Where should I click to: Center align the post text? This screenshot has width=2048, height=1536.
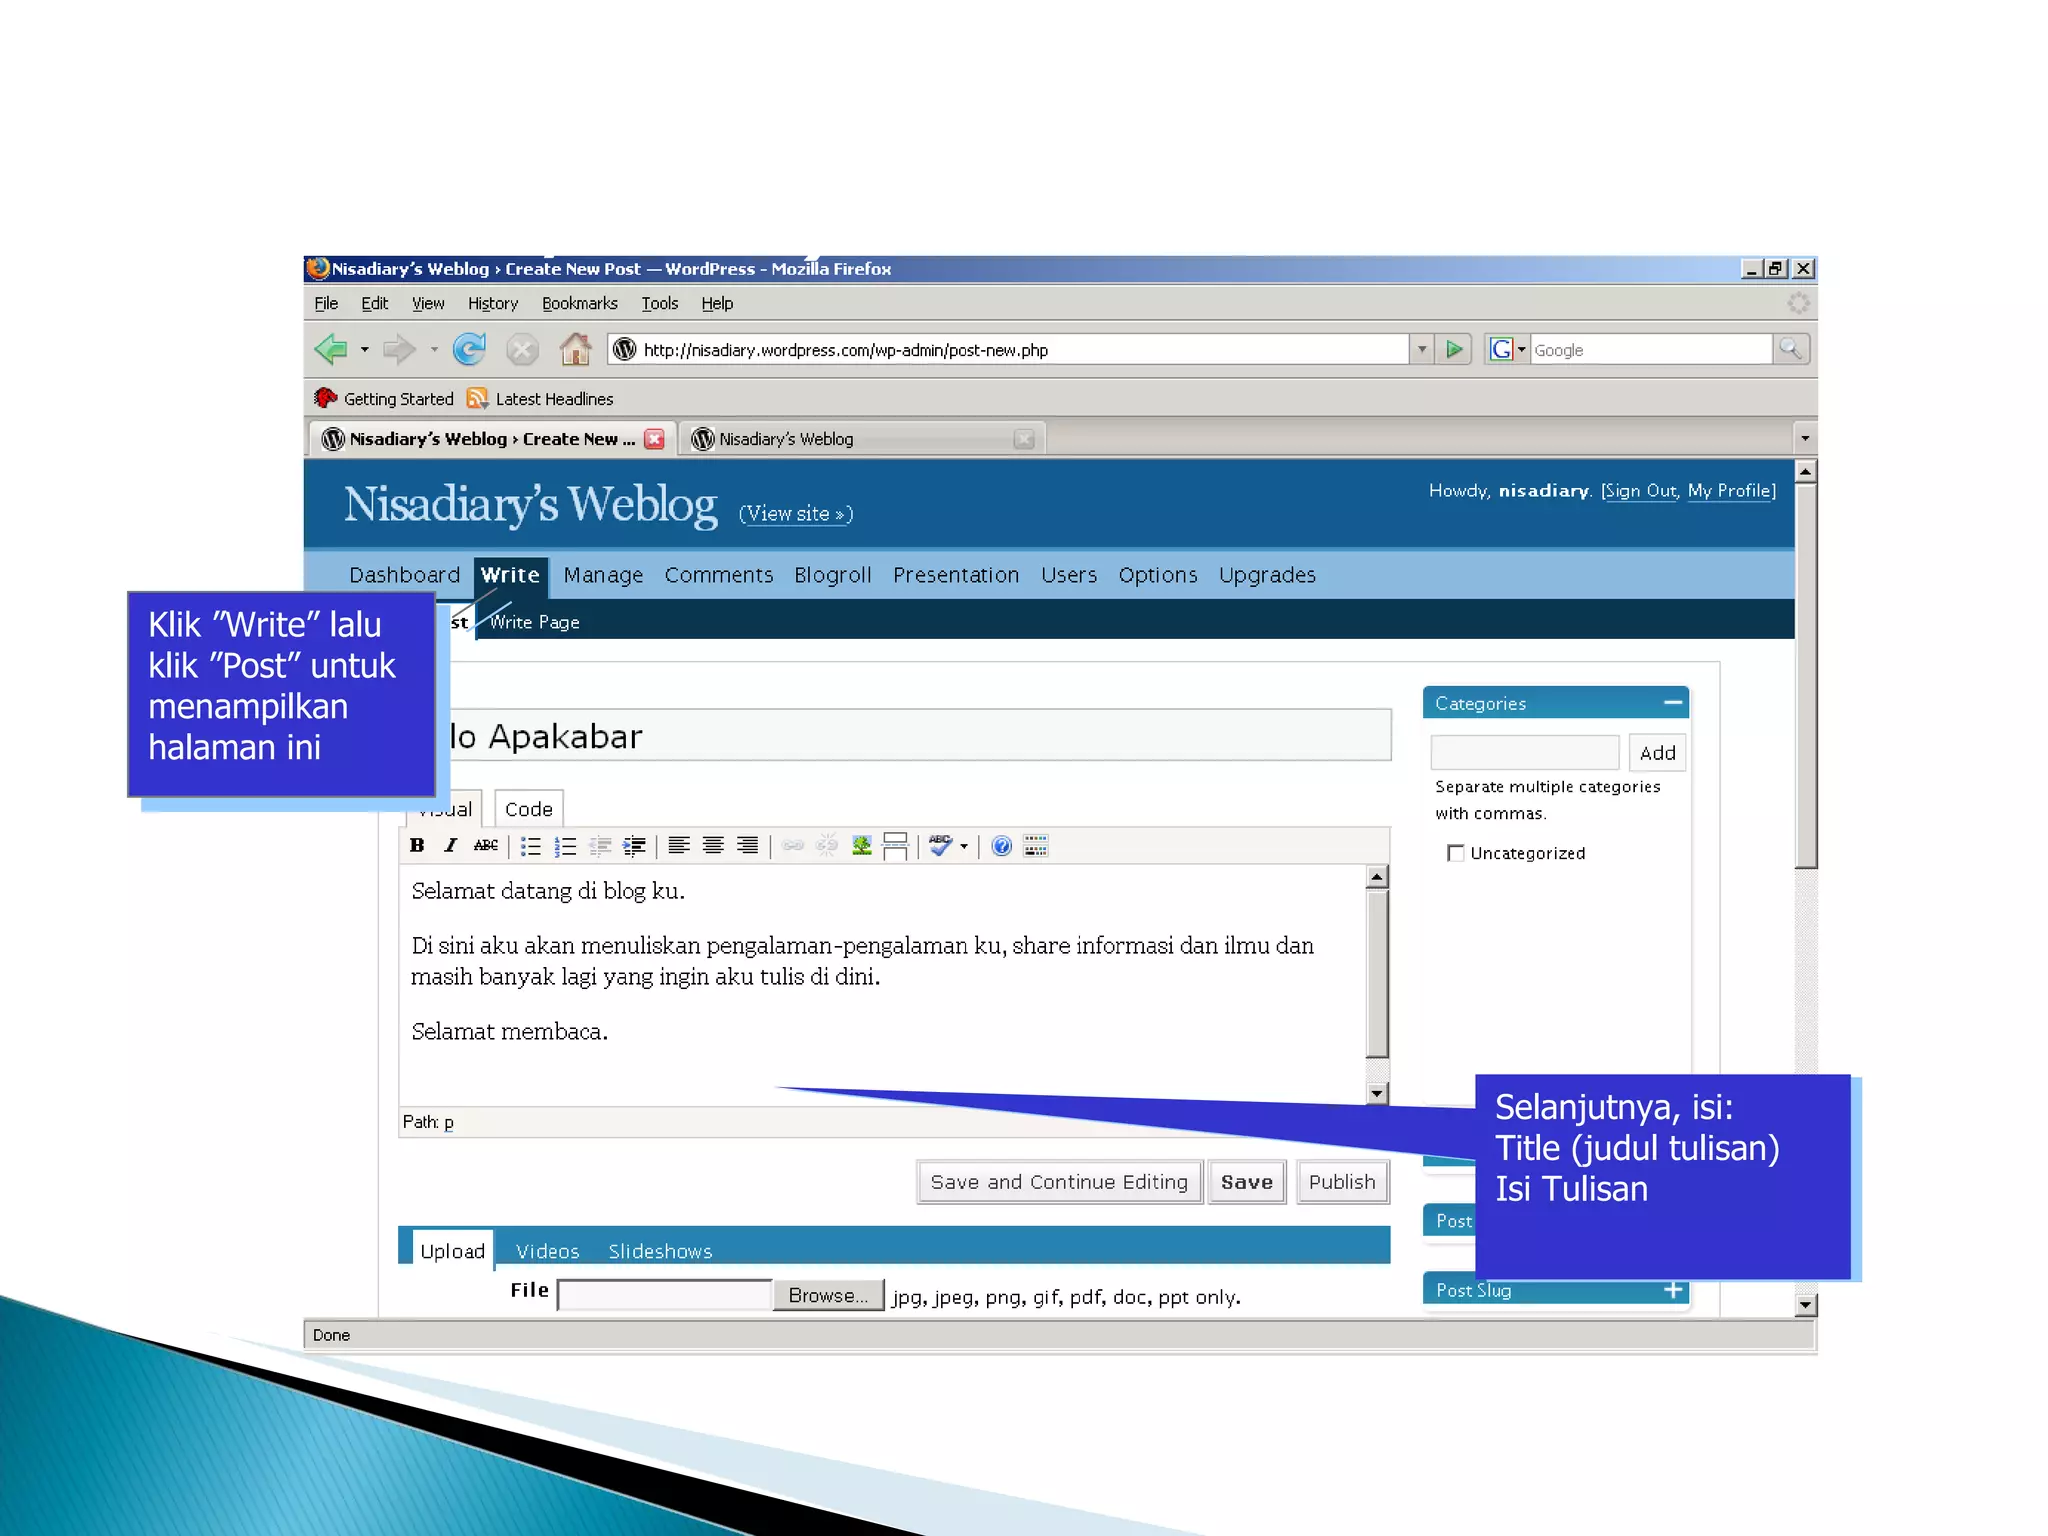[x=713, y=846]
